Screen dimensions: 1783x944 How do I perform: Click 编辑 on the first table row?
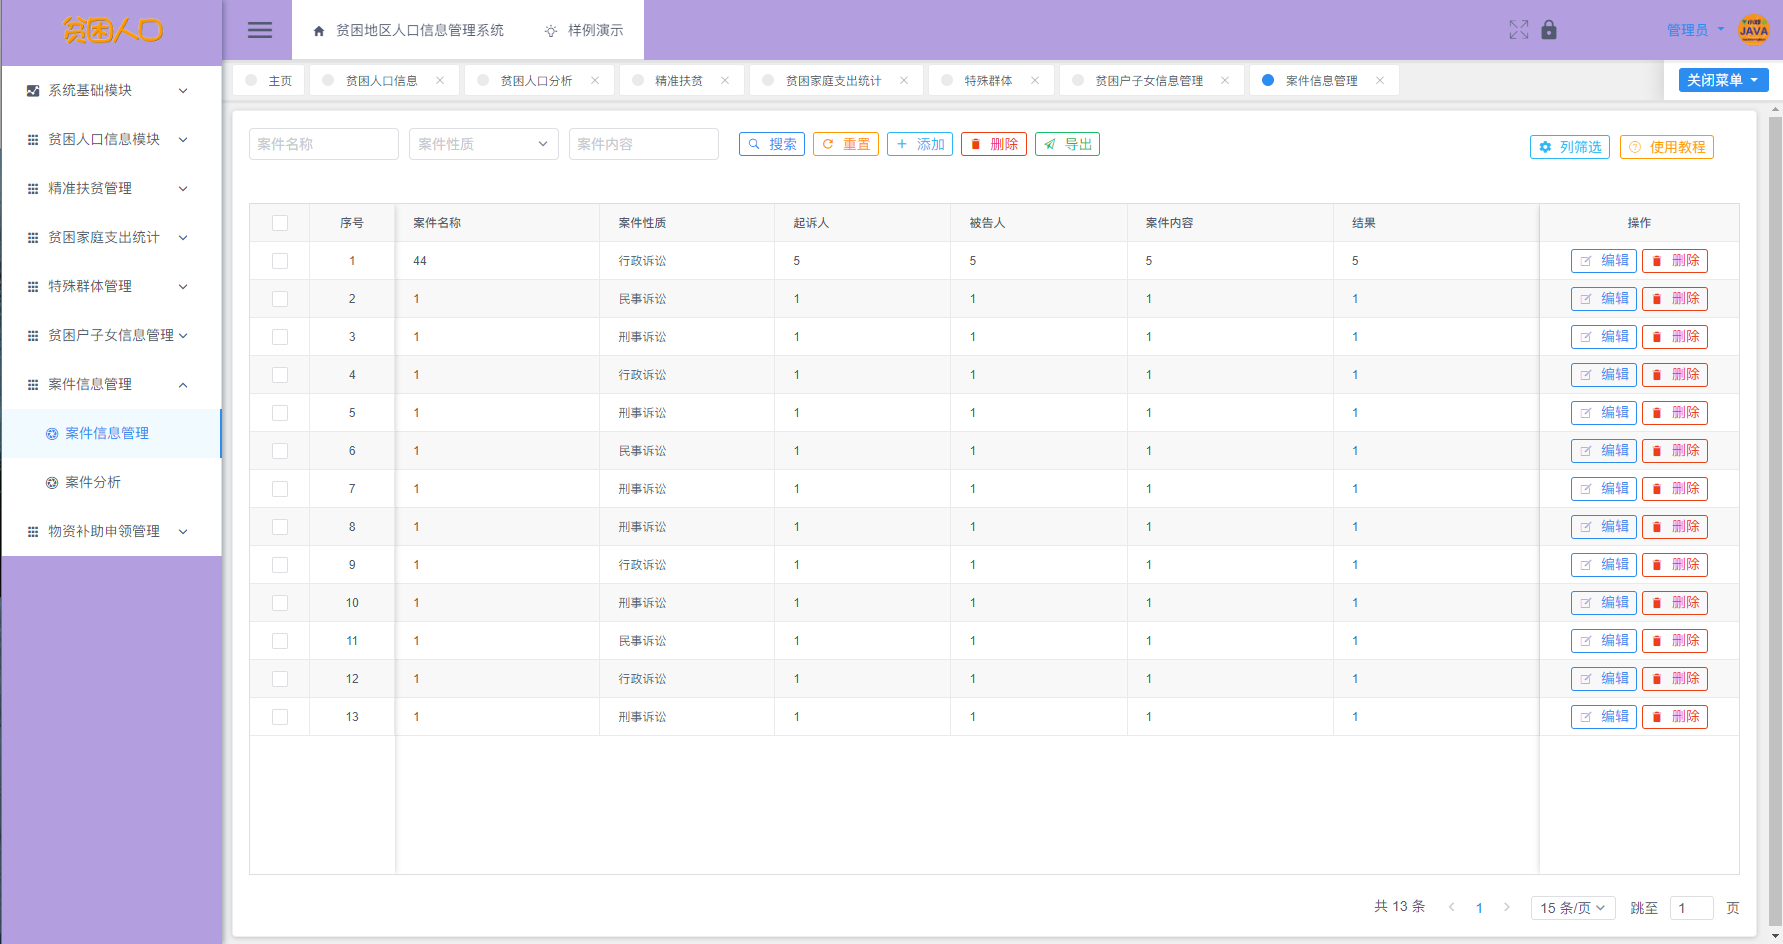point(1603,260)
